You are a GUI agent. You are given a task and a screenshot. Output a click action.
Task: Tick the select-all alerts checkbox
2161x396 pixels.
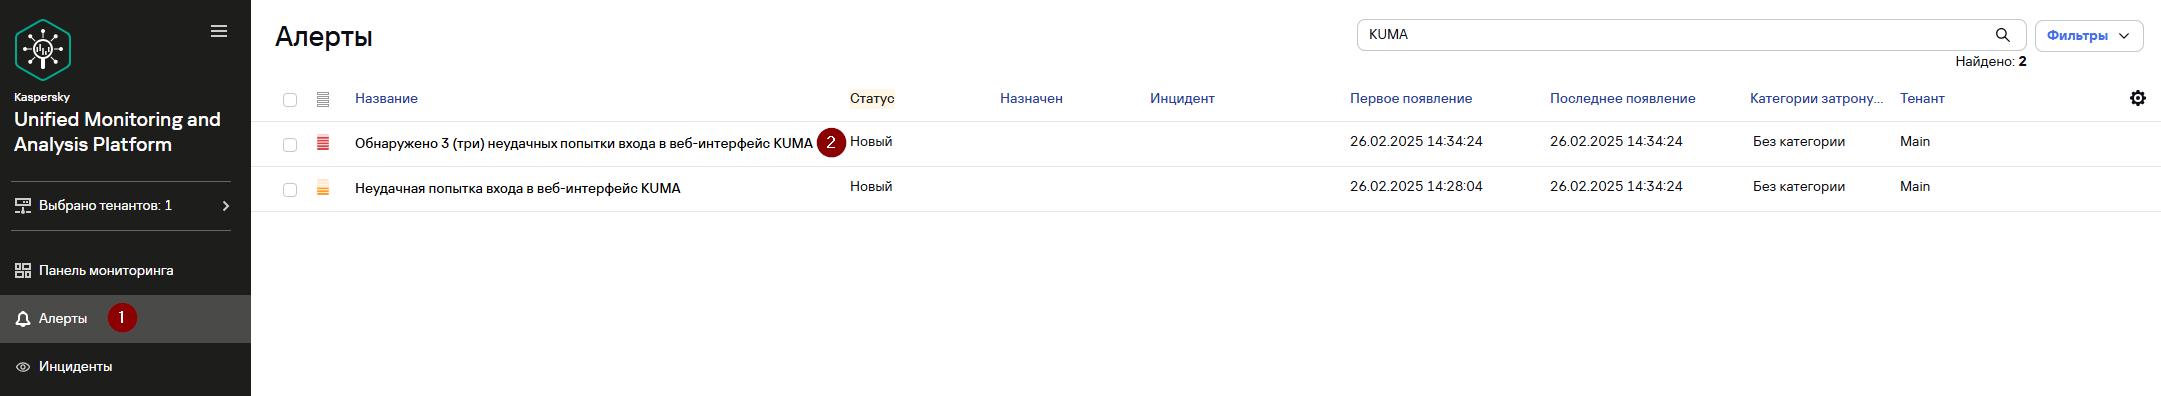click(290, 100)
